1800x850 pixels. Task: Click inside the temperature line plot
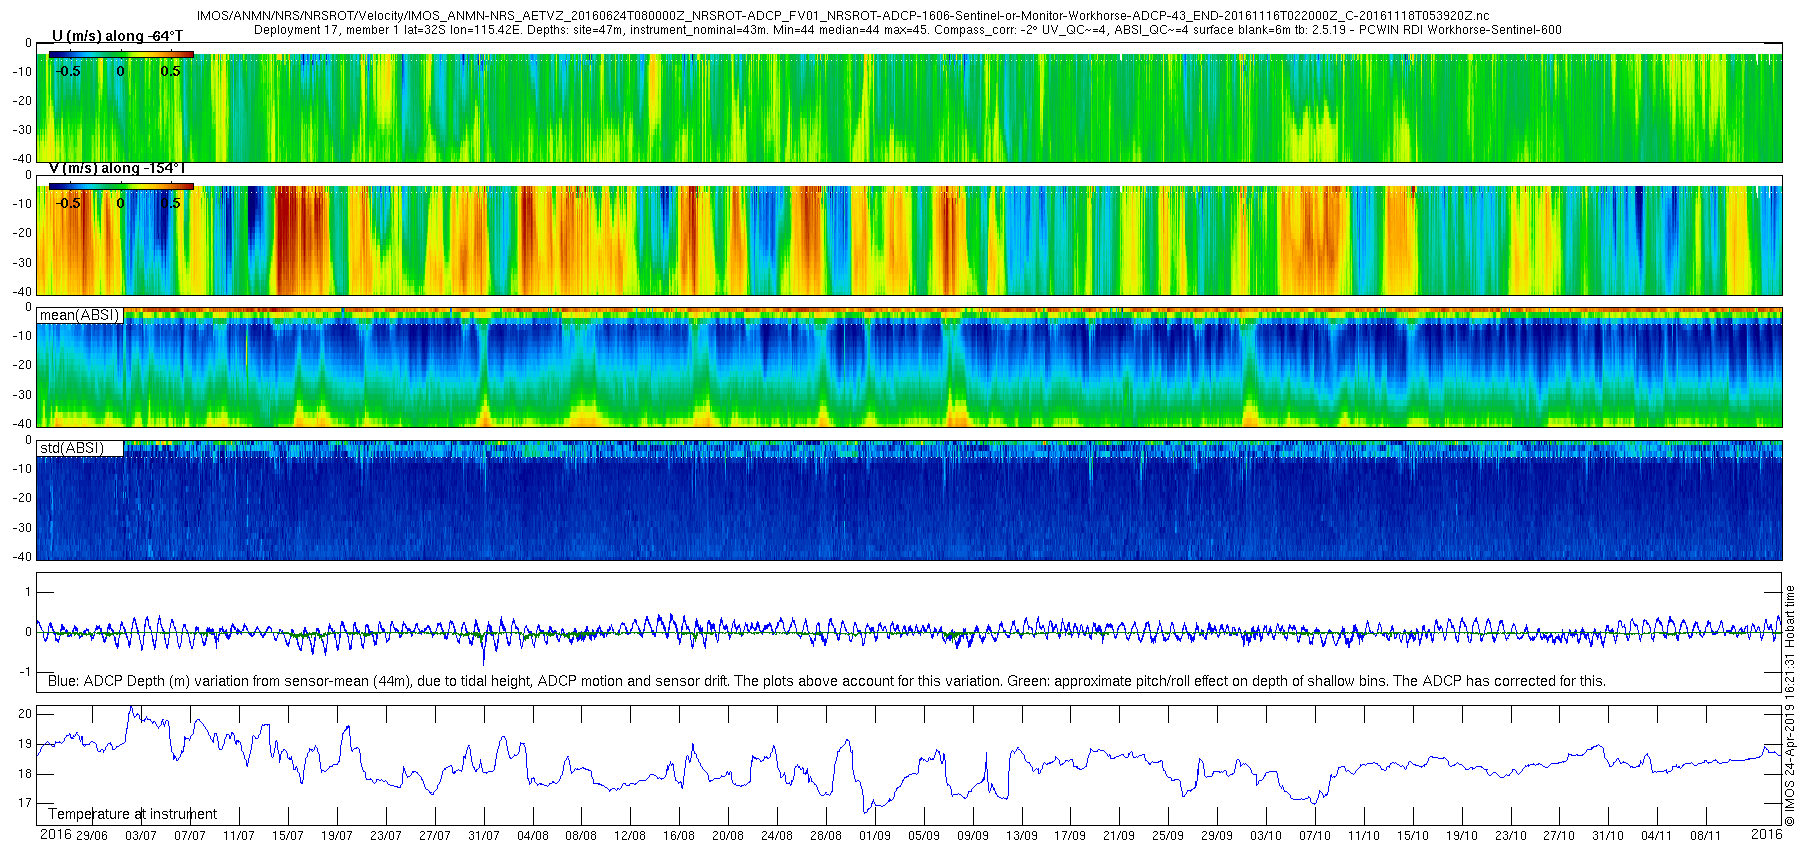pyautogui.click(x=909, y=766)
